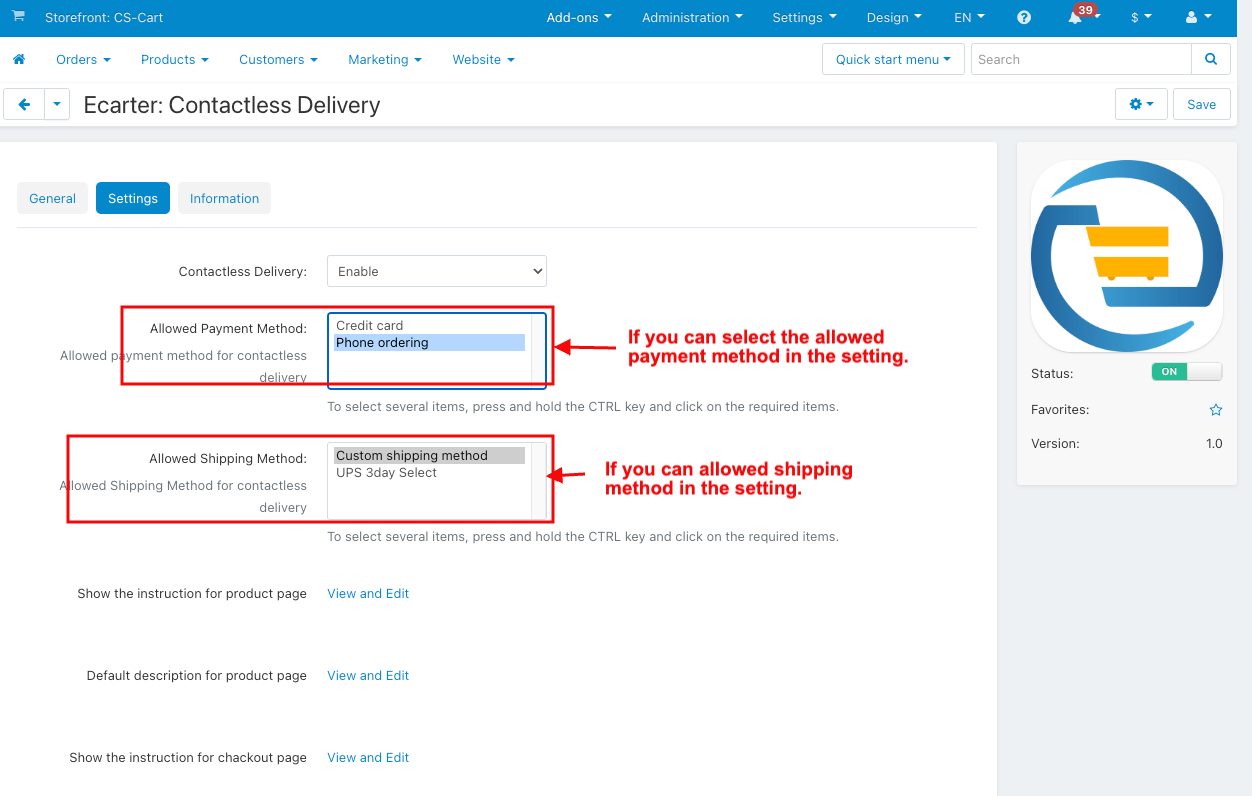Image resolution: width=1252 pixels, height=796 pixels.
Task: Click the help question mark icon
Action: [1024, 18]
